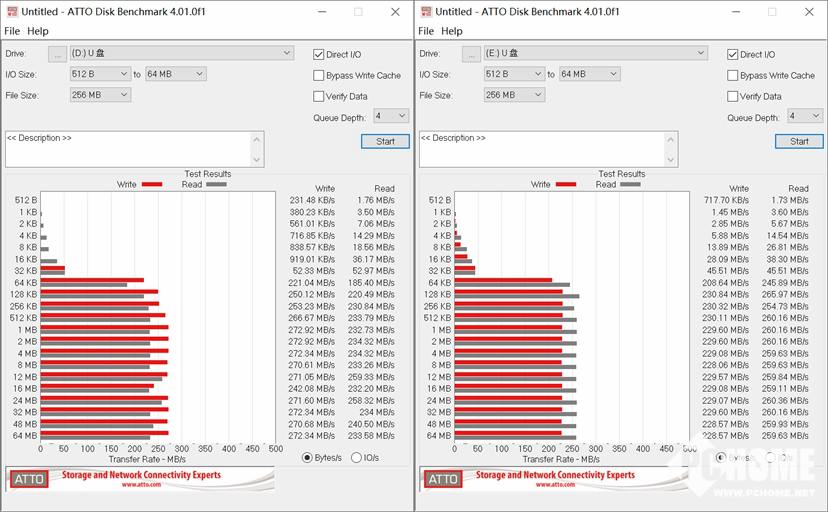Image resolution: width=828 pixels, height=512 pixels.
Task: Click red Write legend swatch in right window
Action: click(x=566, y=184)
